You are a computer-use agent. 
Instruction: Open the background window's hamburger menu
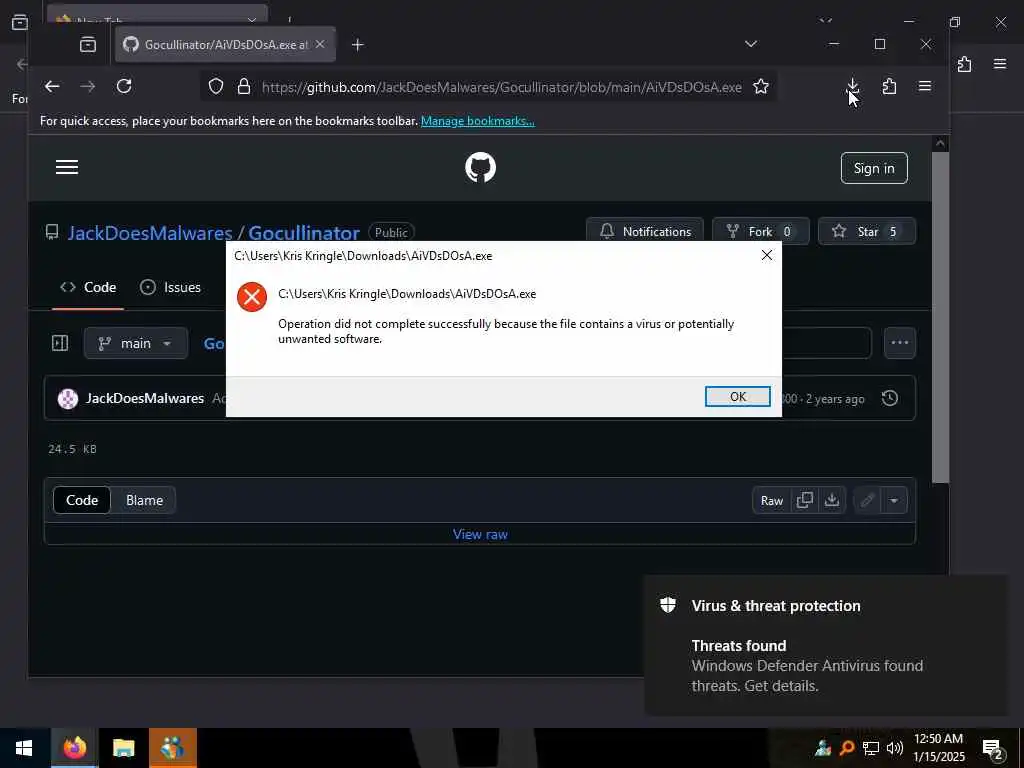[x=999, y=64]
